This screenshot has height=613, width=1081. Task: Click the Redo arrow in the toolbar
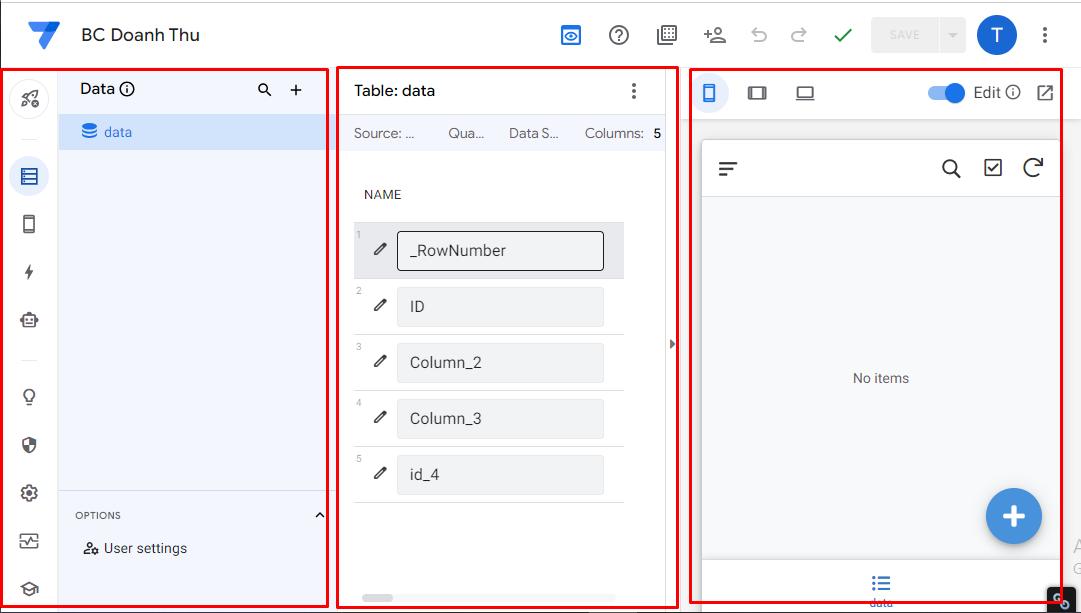[x=798, y=34]
